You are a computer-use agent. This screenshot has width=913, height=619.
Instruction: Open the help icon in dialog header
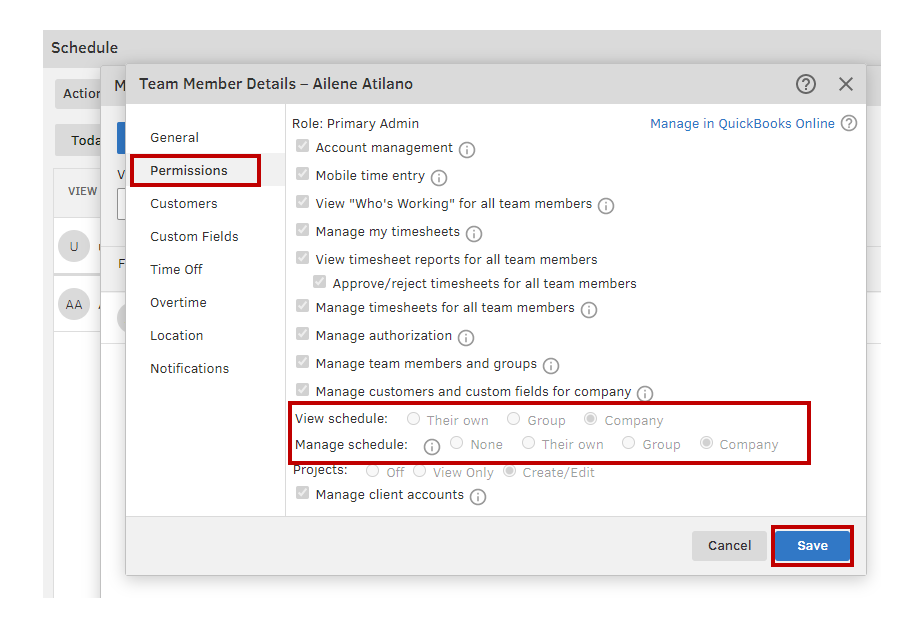pyautogui.click(x=805, y=84)
